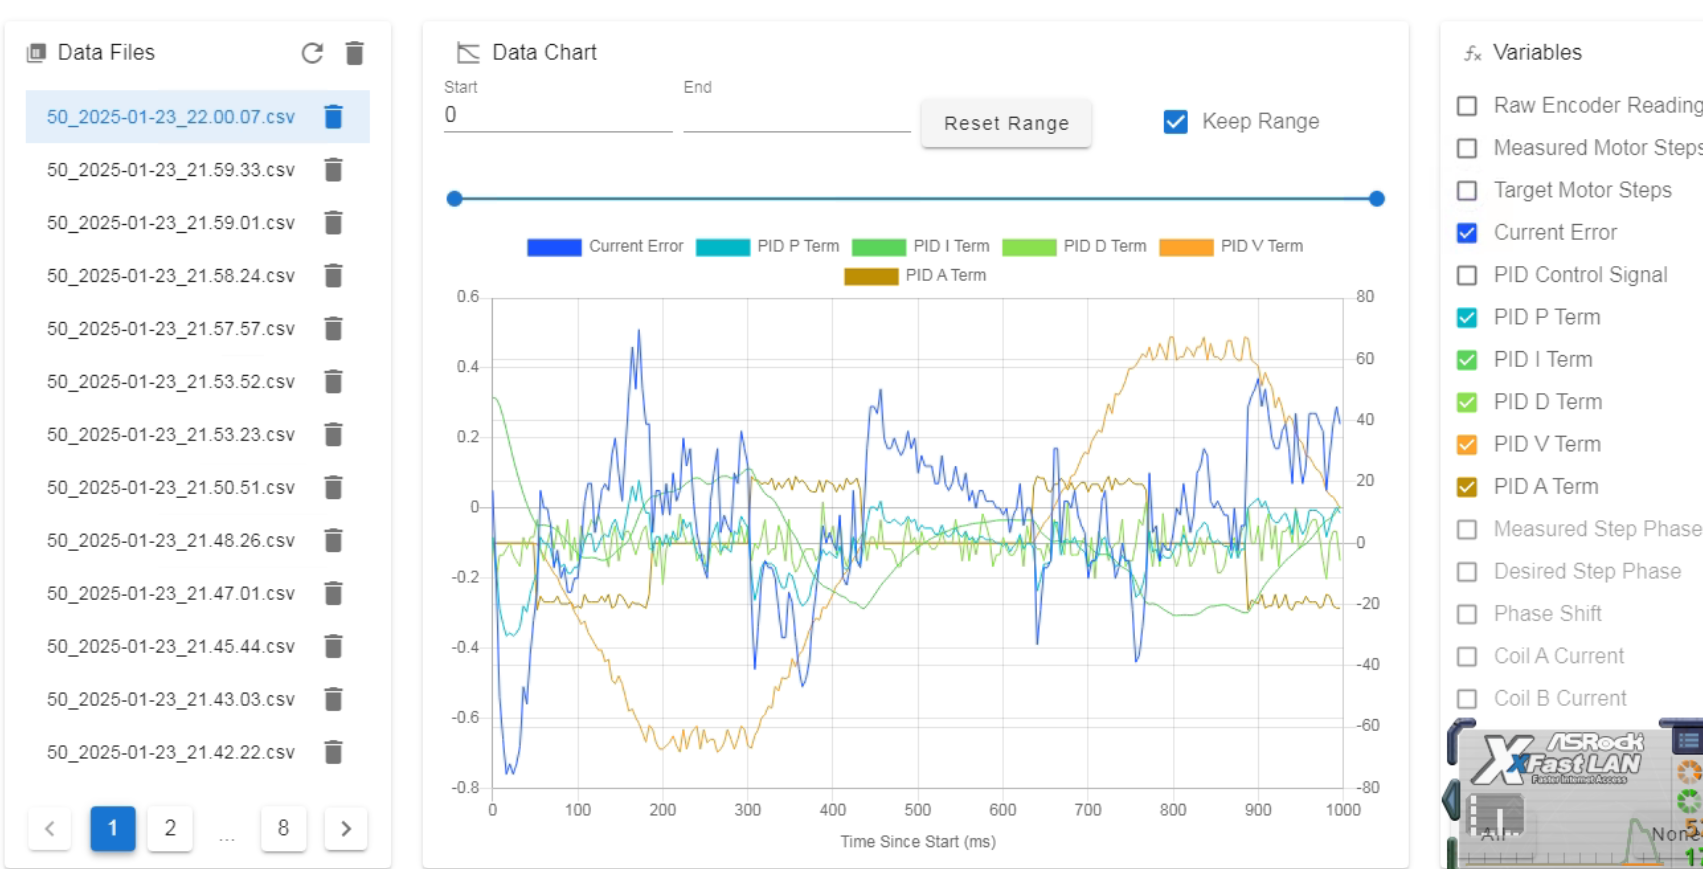Delete file 50_2025-01-23_21.59.01.csv

(334, 223)
